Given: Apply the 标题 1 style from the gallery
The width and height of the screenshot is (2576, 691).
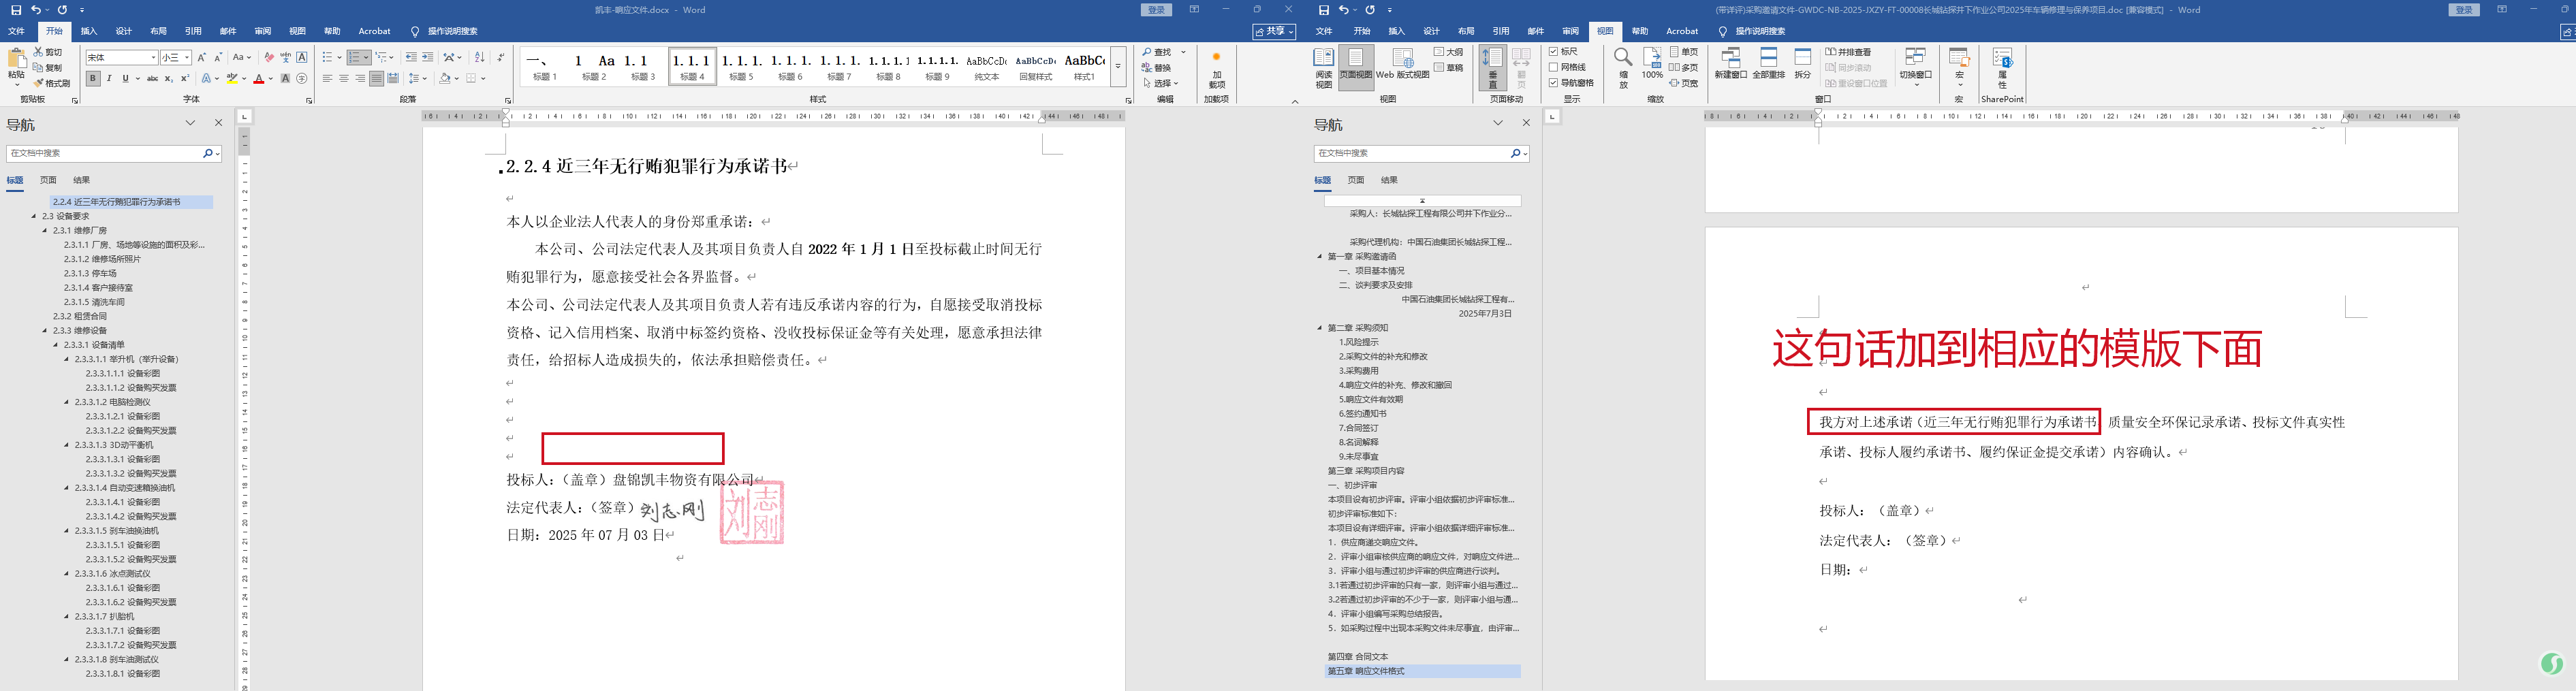Looking at the screenshot, I should 545,67.
